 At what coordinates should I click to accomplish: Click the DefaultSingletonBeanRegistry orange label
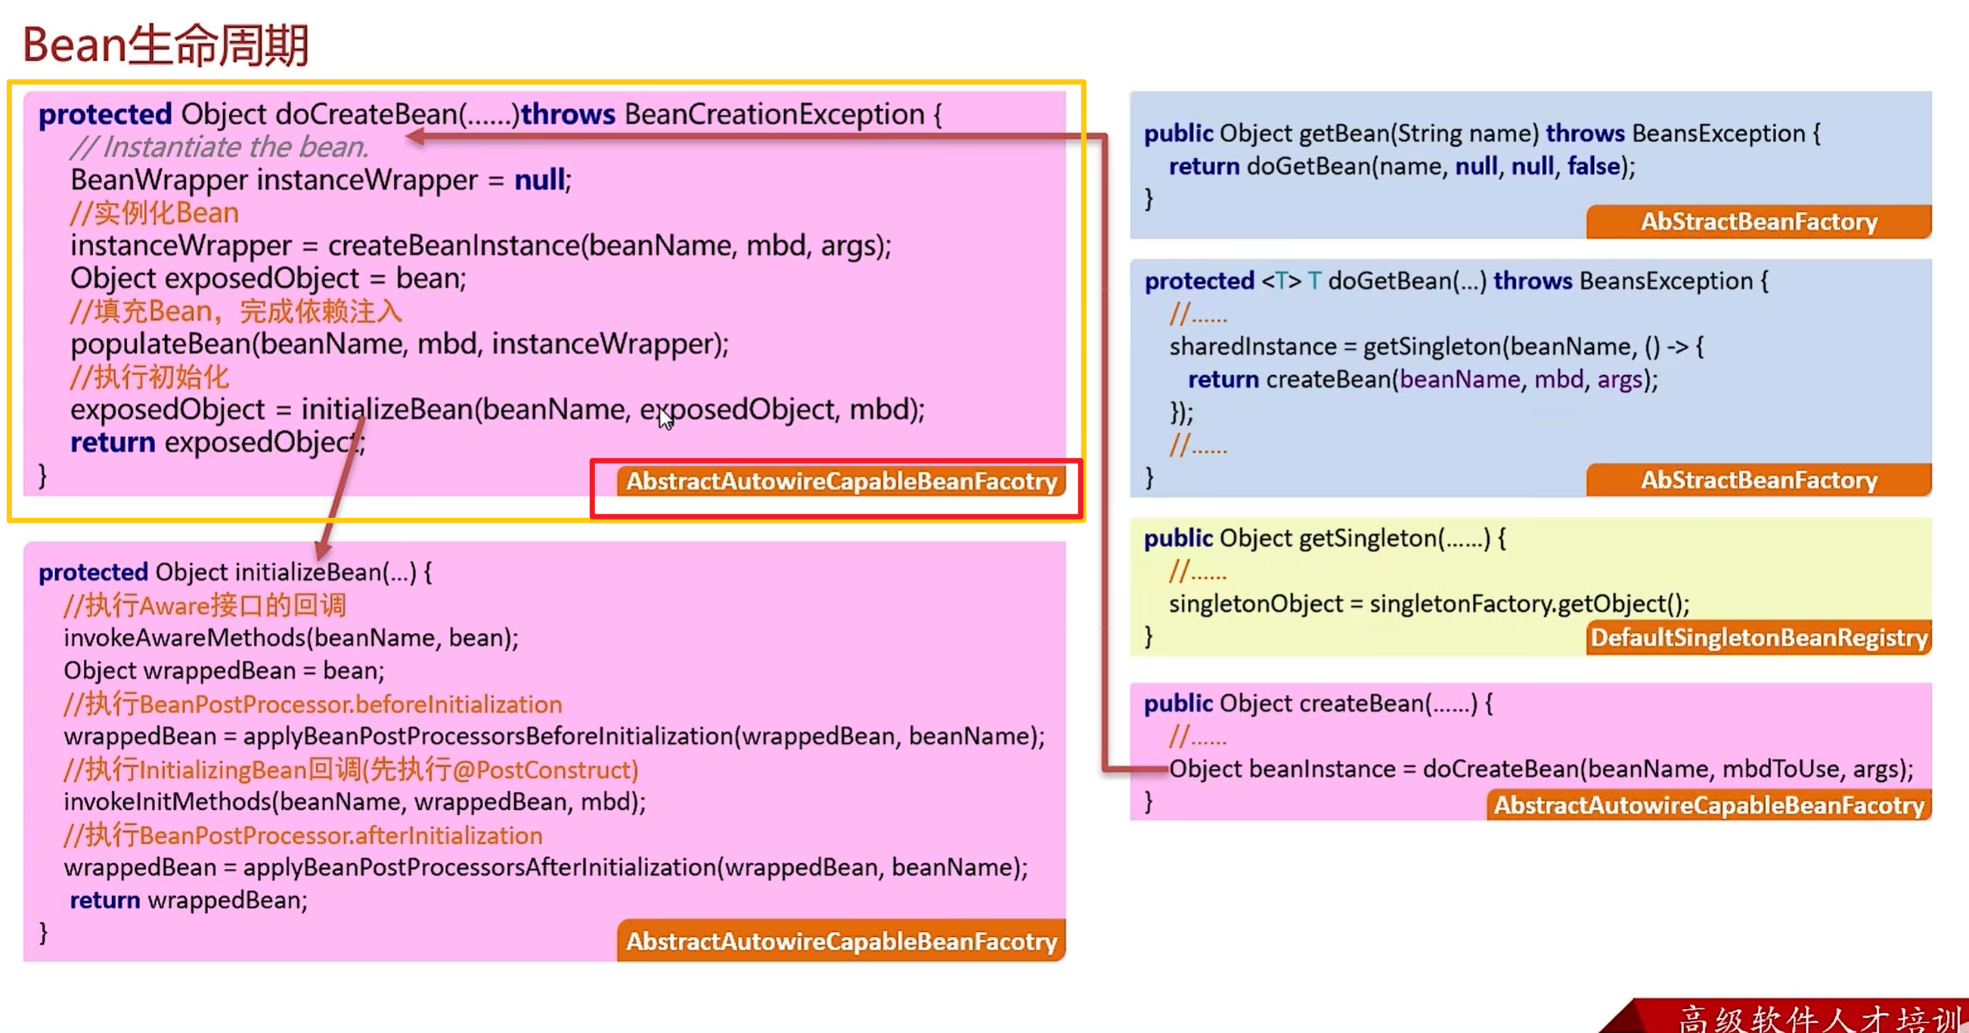coord(1758,638)
